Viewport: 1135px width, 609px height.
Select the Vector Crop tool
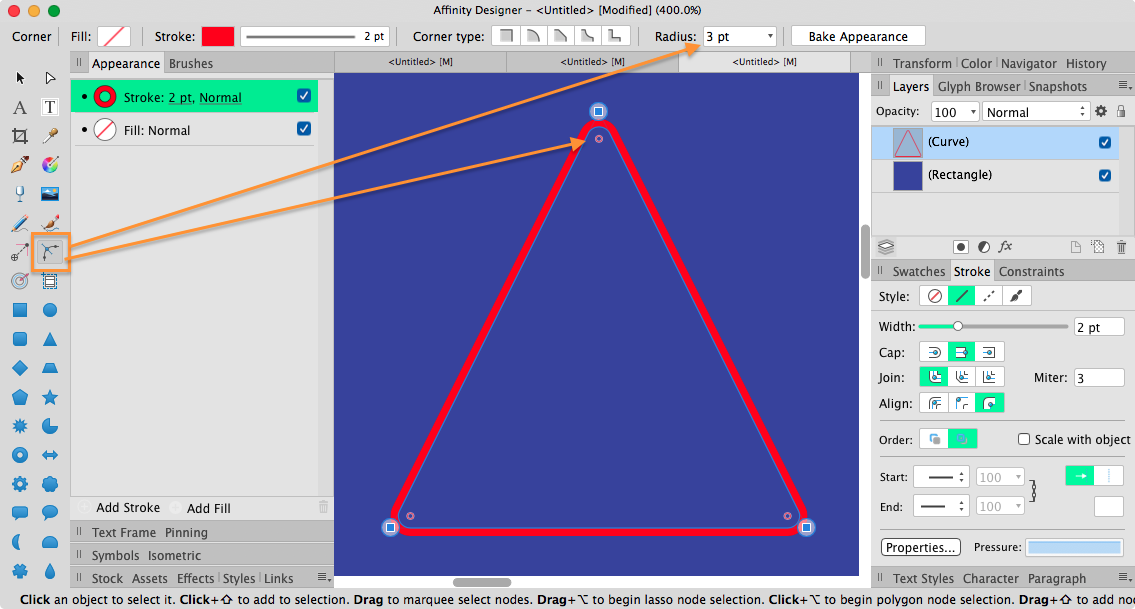click(x=22, y=137)
